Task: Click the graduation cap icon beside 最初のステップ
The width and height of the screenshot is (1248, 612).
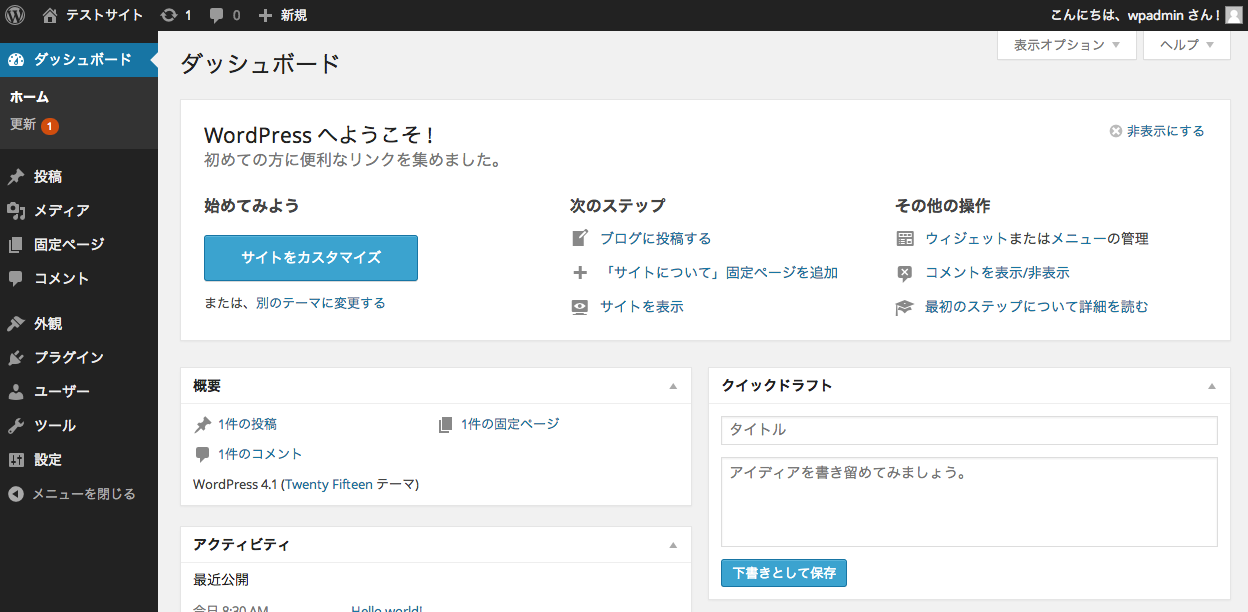Action: [905, 307]
